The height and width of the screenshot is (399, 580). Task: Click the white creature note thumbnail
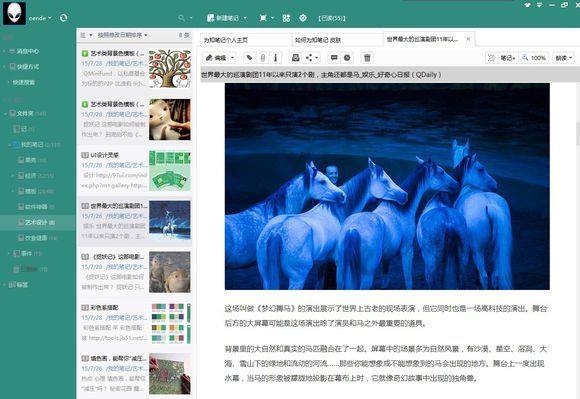coord(170,119)
